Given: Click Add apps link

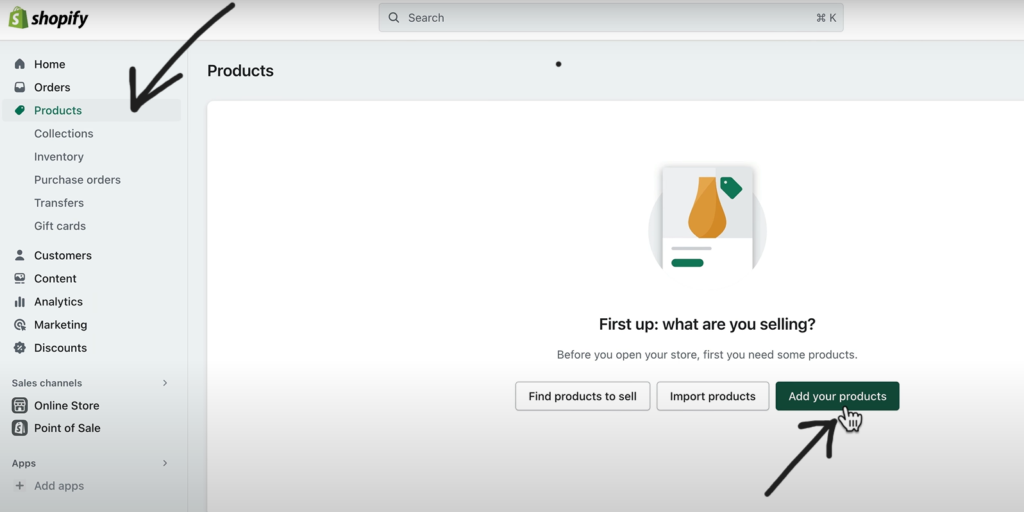Looking at the screenshot, I should [59, 486].
